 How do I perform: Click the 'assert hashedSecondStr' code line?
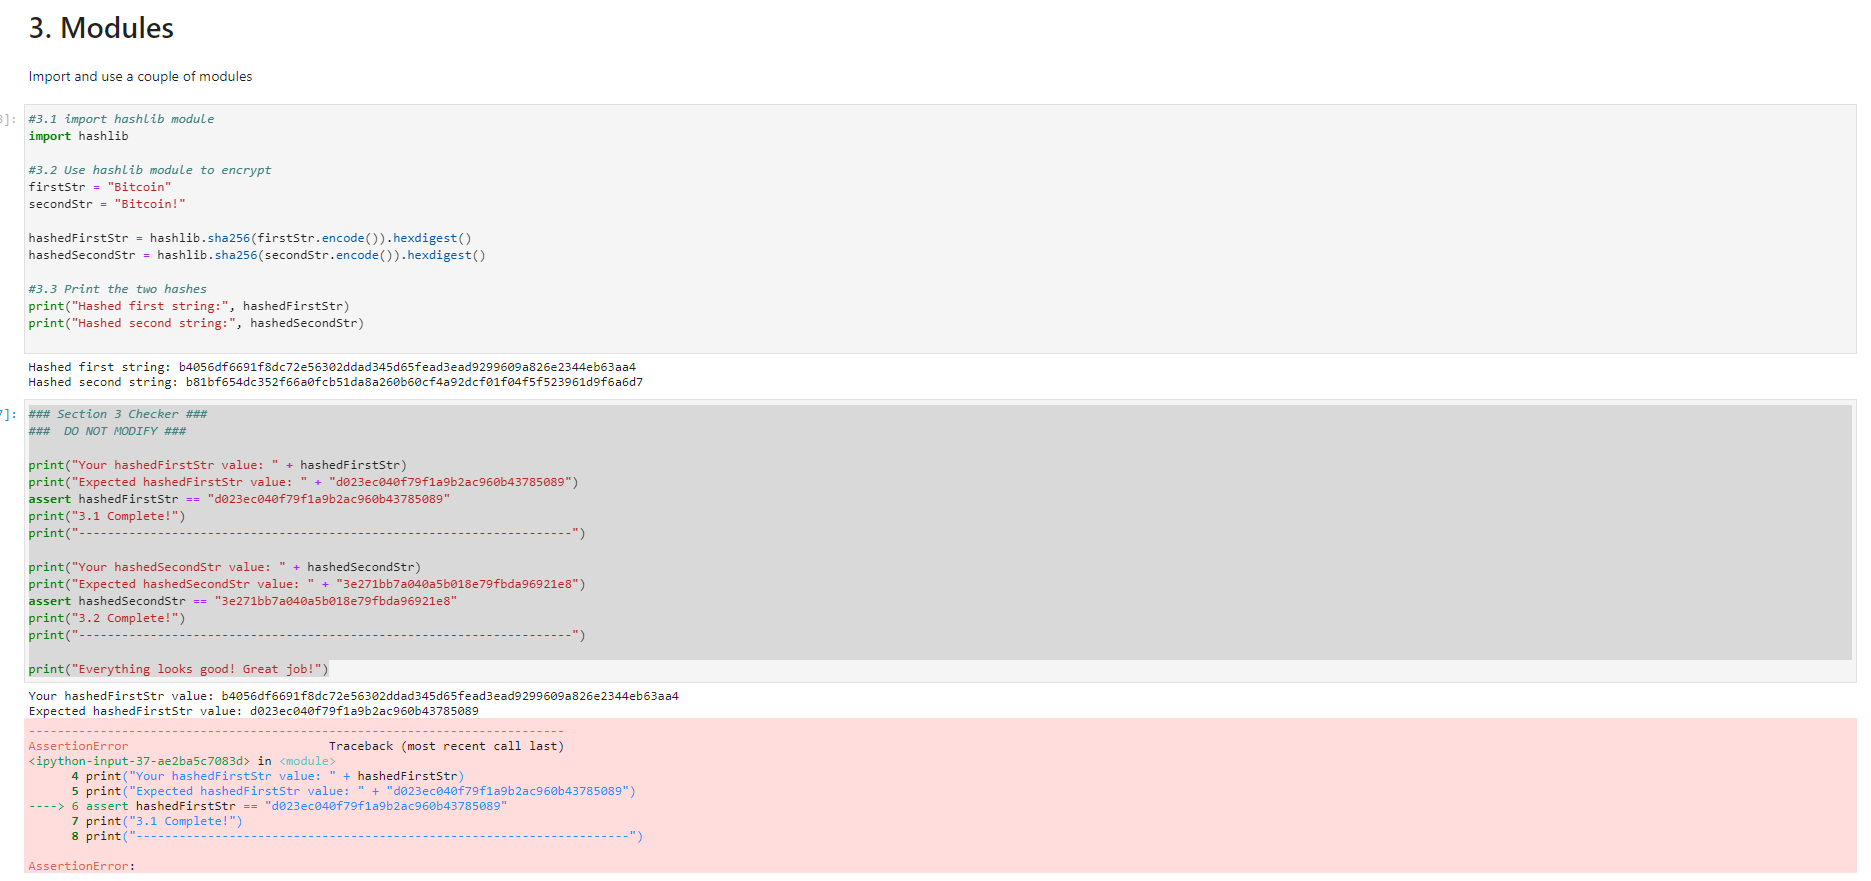pyautogui.click(x=243, y=601)
